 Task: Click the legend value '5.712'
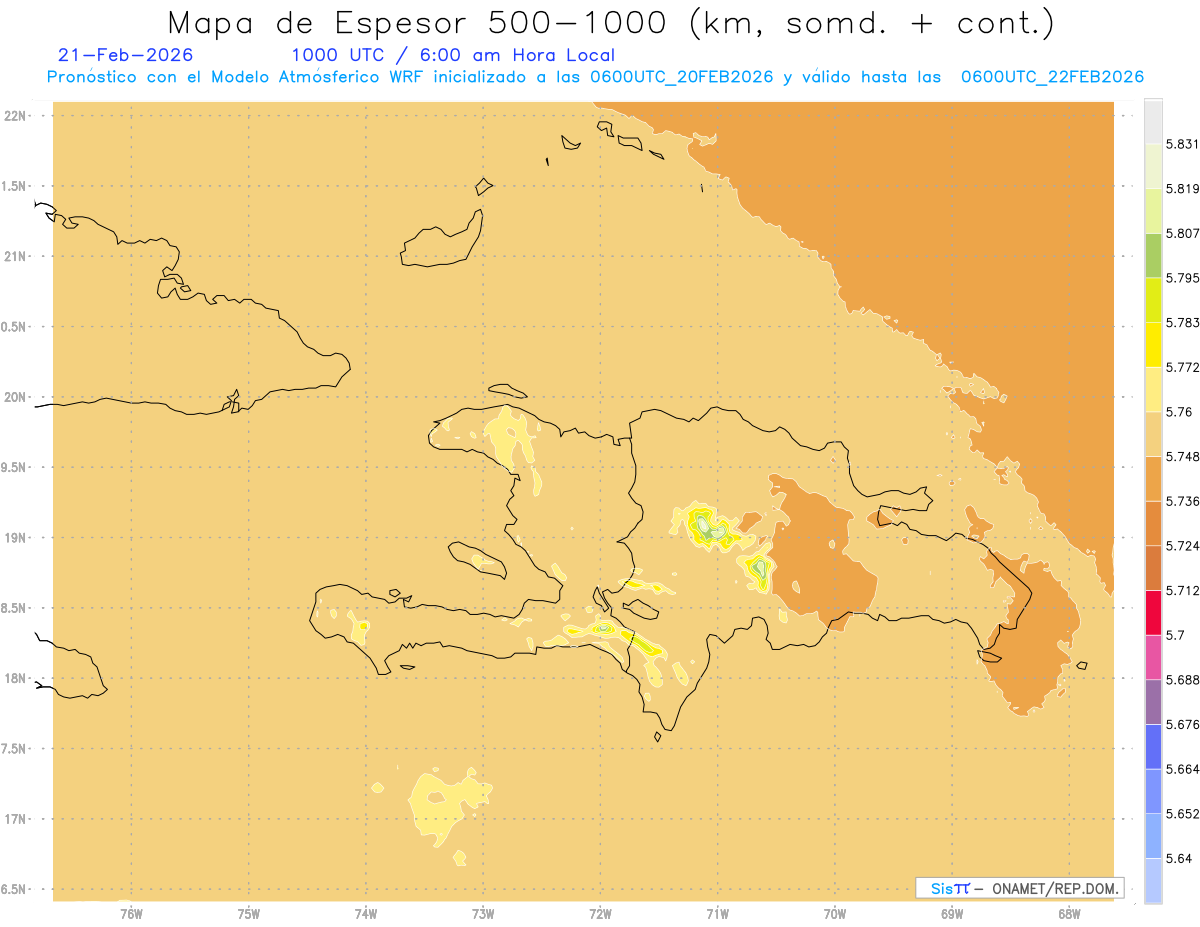(x=1182, y=590)
